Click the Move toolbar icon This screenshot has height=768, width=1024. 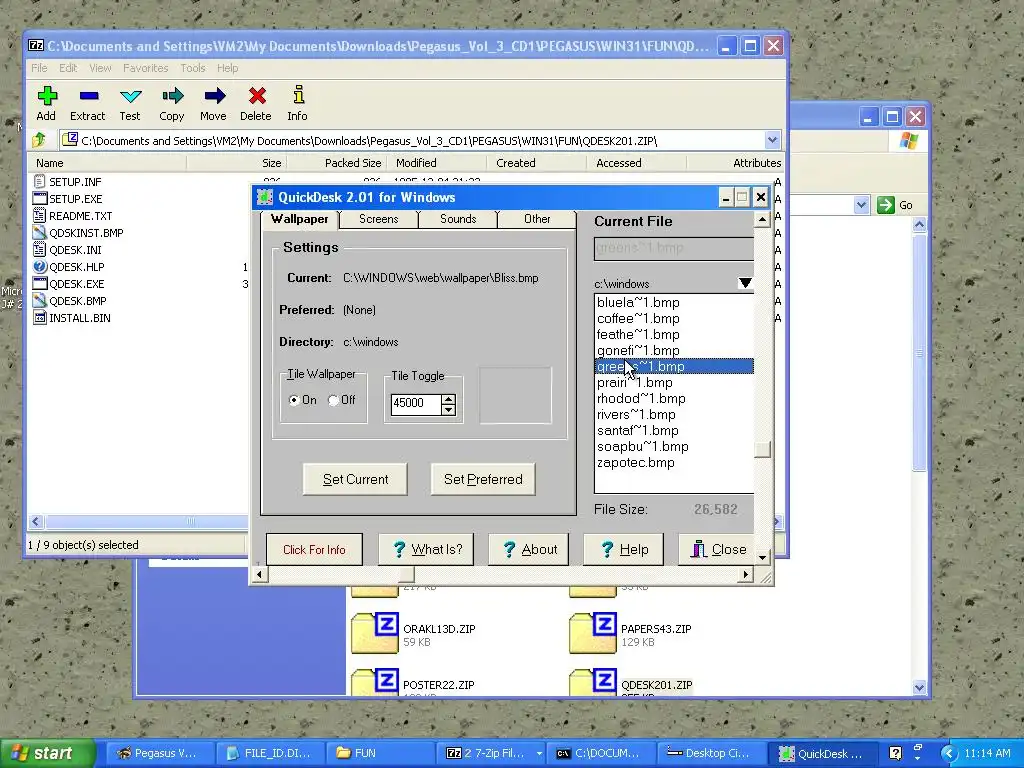point(214,96)
